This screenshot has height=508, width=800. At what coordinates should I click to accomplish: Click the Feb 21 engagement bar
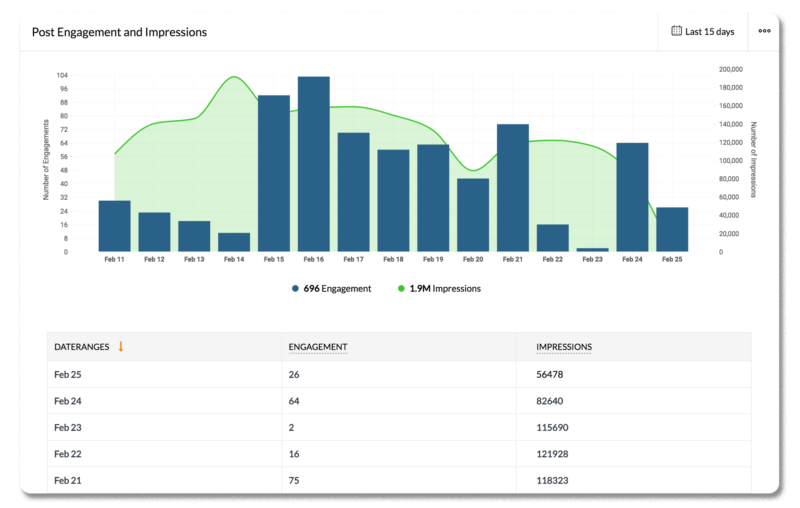(512, 187)
